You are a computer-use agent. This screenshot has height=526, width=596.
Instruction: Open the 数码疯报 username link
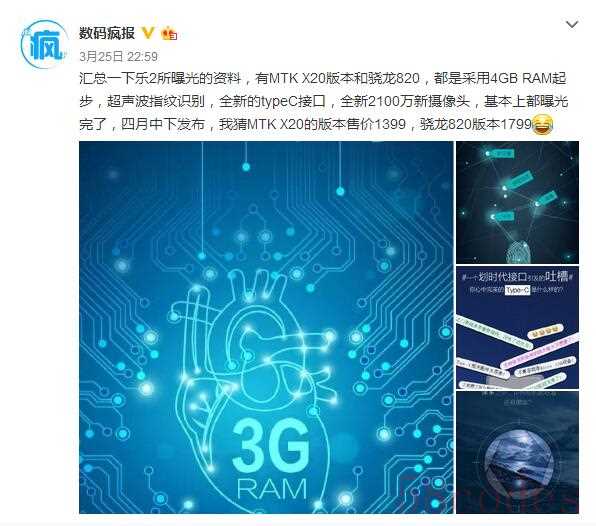107,33
